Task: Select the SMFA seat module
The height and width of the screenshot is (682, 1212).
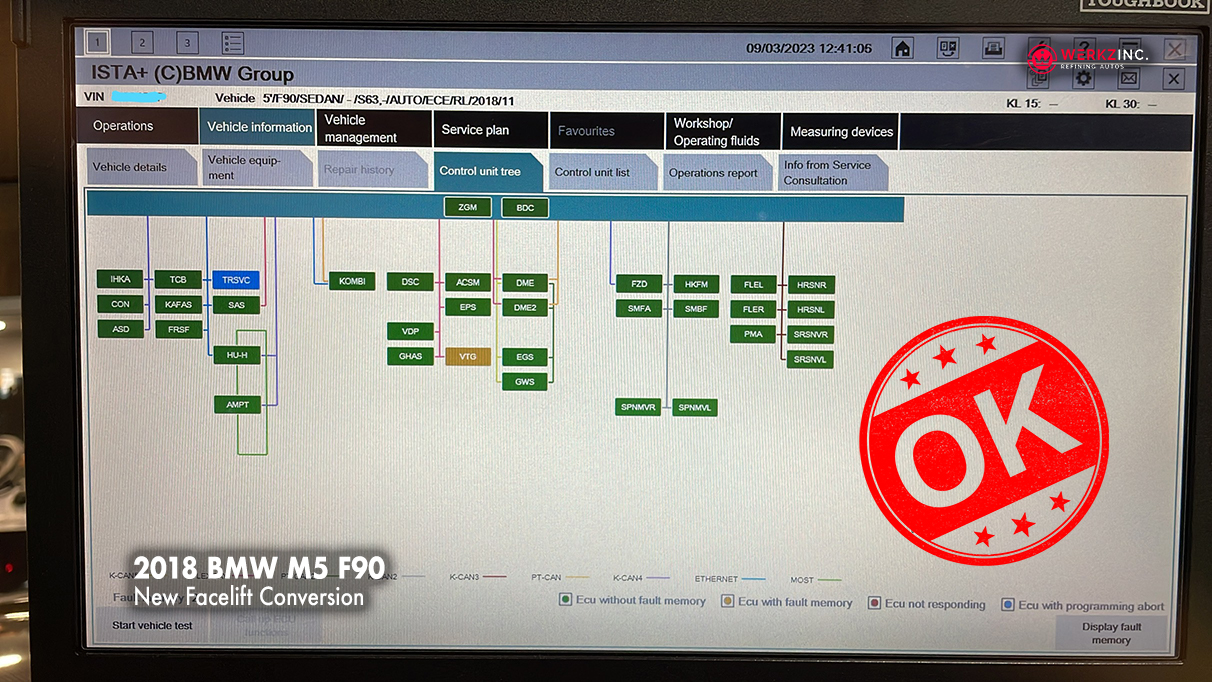Action: coord(639,309)
